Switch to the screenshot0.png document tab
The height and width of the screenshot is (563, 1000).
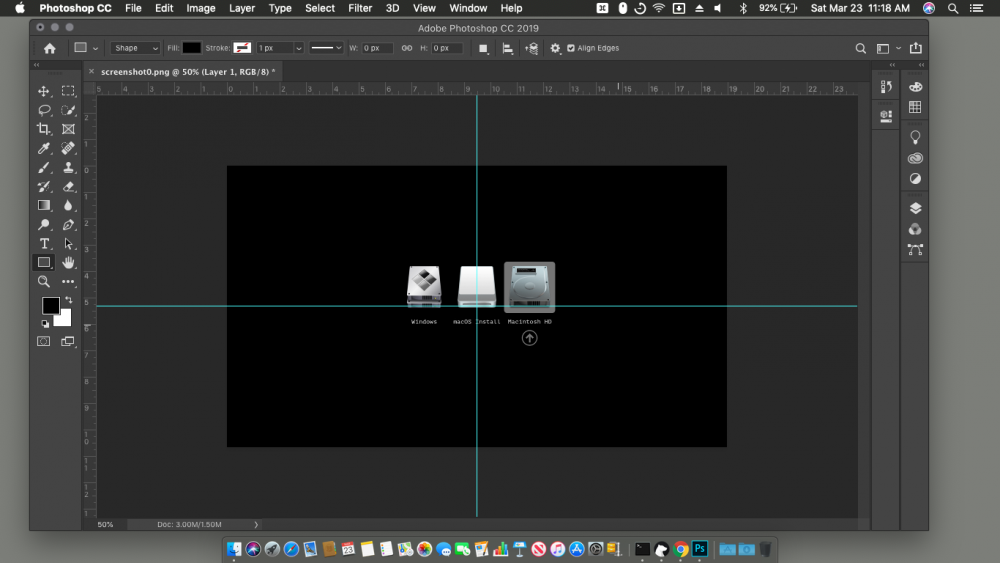pos(188,71)
